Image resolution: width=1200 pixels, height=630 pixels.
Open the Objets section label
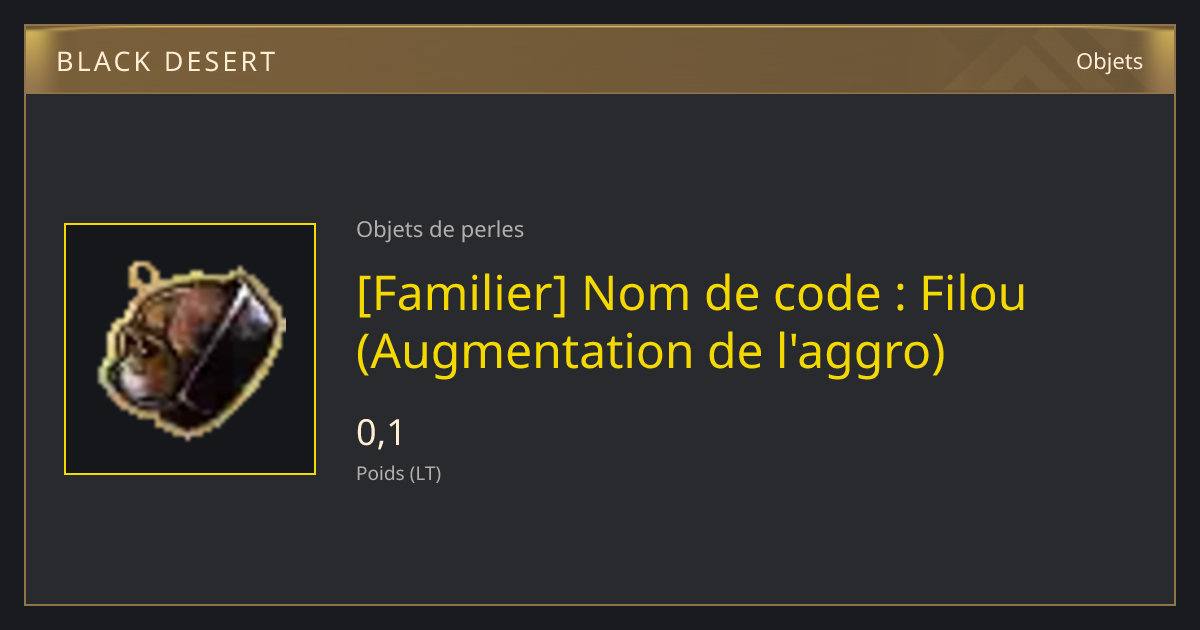point(1109,62)
